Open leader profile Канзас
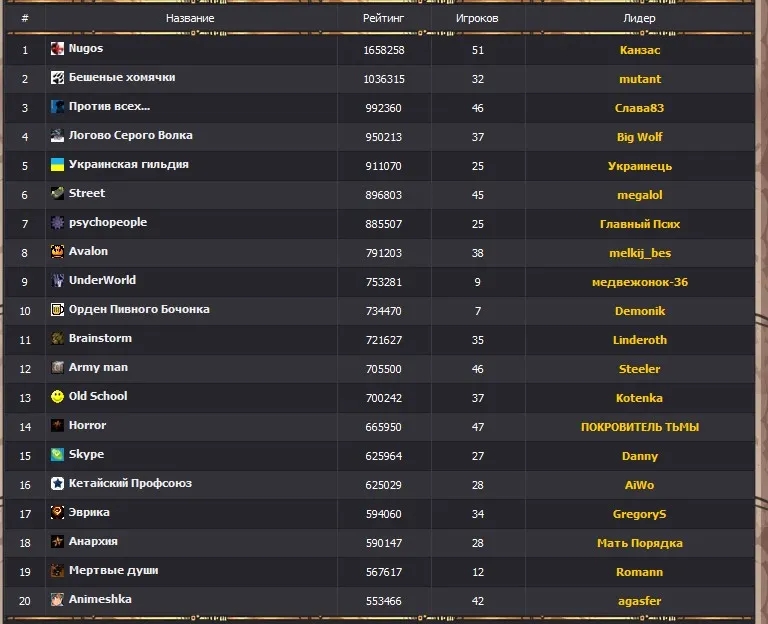The width and height of the screenshot is (768, 624). 640,50
